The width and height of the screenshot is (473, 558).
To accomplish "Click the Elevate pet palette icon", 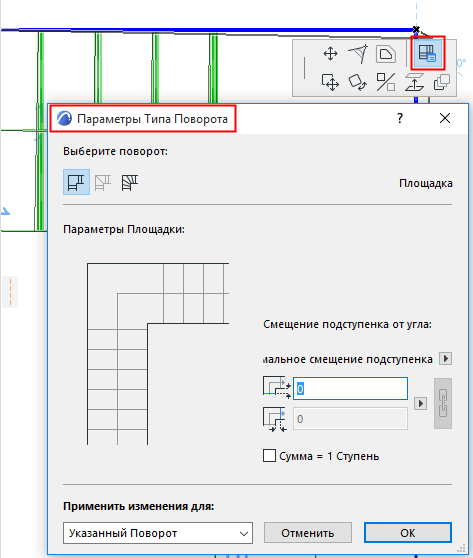I will point(414,82).
